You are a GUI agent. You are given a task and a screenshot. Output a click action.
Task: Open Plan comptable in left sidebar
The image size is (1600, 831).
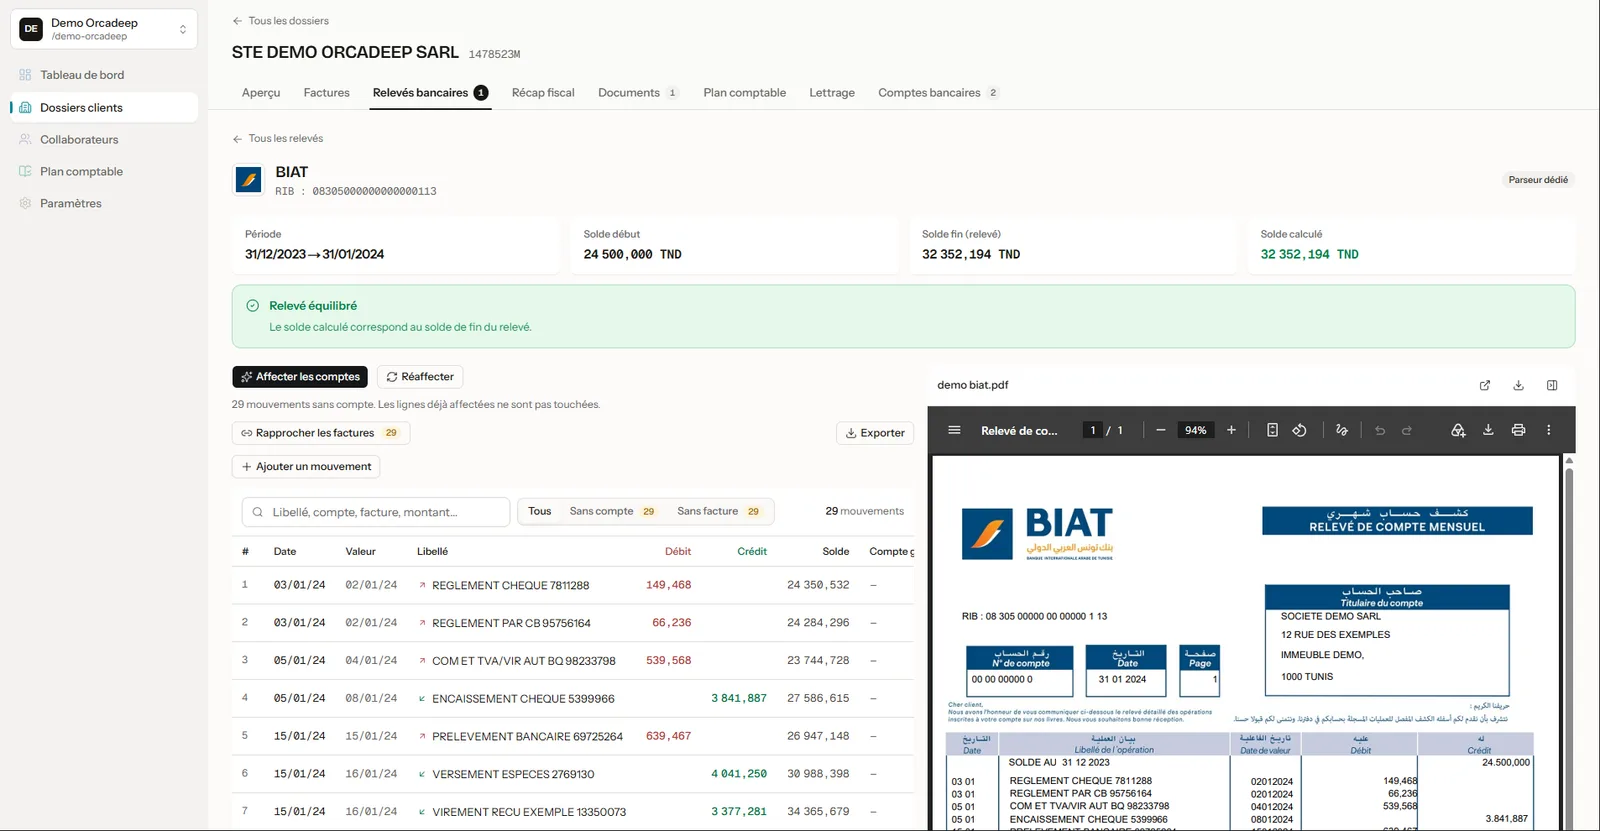(x=104, y=171)
